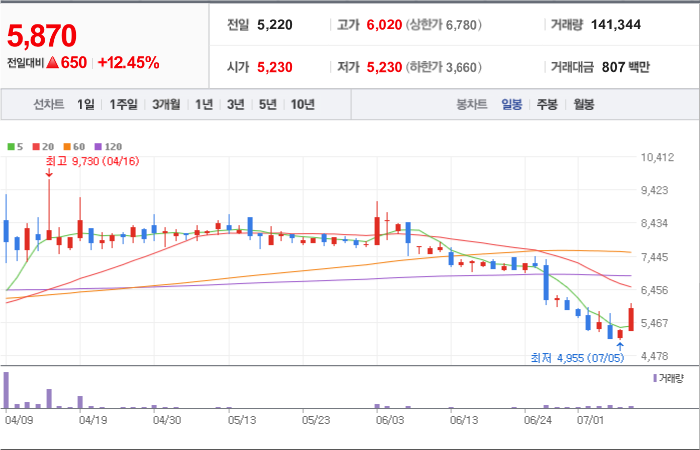Click the 05/23 date axis label
The height and width of the screenshot is (450, 700).
[x=316, y=420]
